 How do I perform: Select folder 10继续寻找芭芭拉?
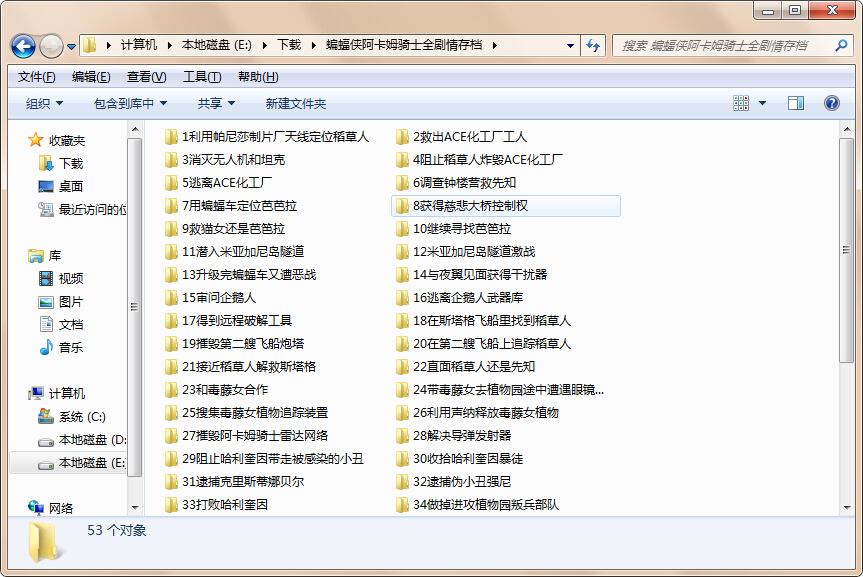click(453, 229)
